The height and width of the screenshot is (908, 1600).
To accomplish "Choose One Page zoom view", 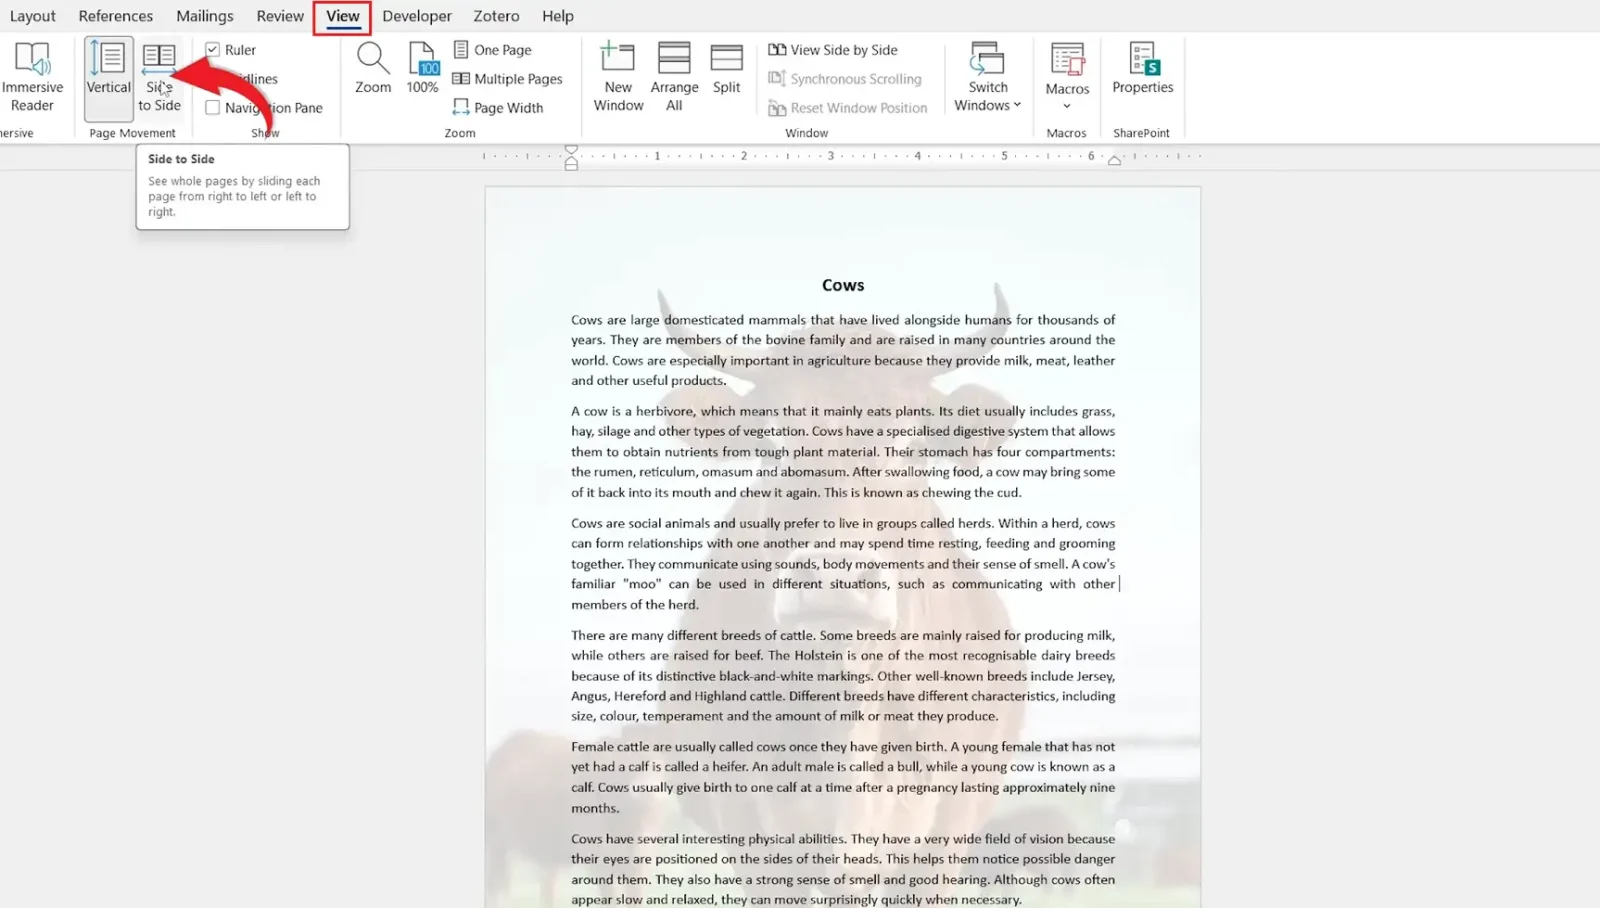I will [493, 49].
